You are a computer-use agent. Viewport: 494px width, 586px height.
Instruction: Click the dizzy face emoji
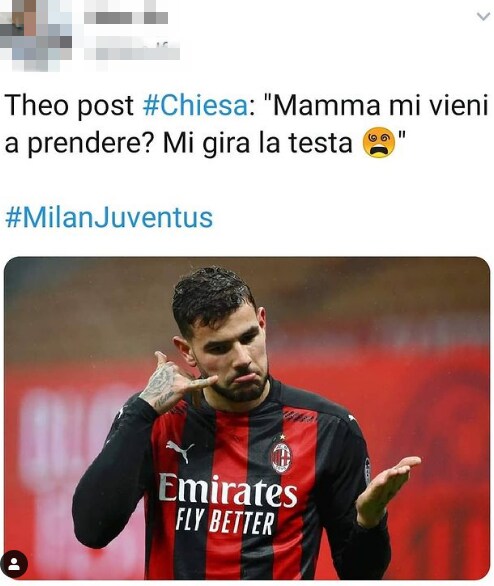(x=379, y=143)
